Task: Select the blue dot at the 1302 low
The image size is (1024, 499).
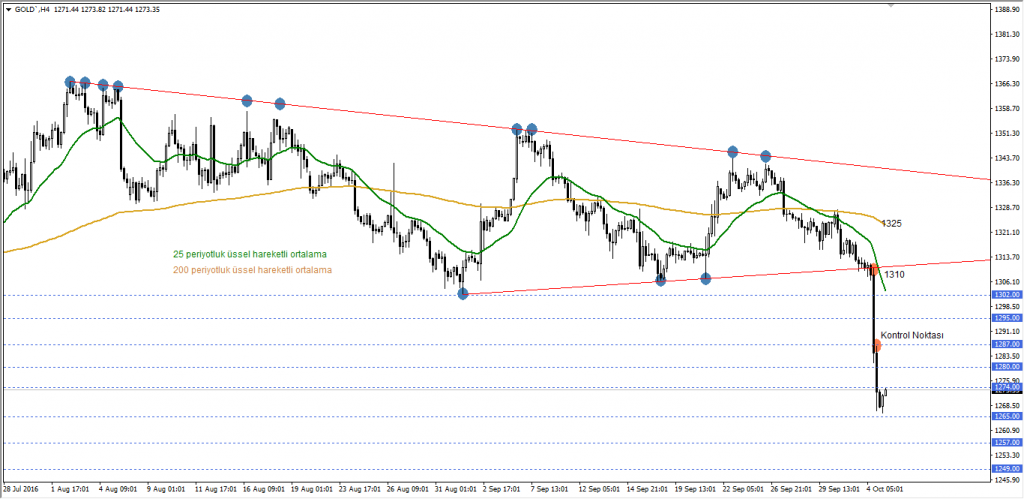Action: pos(463,294)
